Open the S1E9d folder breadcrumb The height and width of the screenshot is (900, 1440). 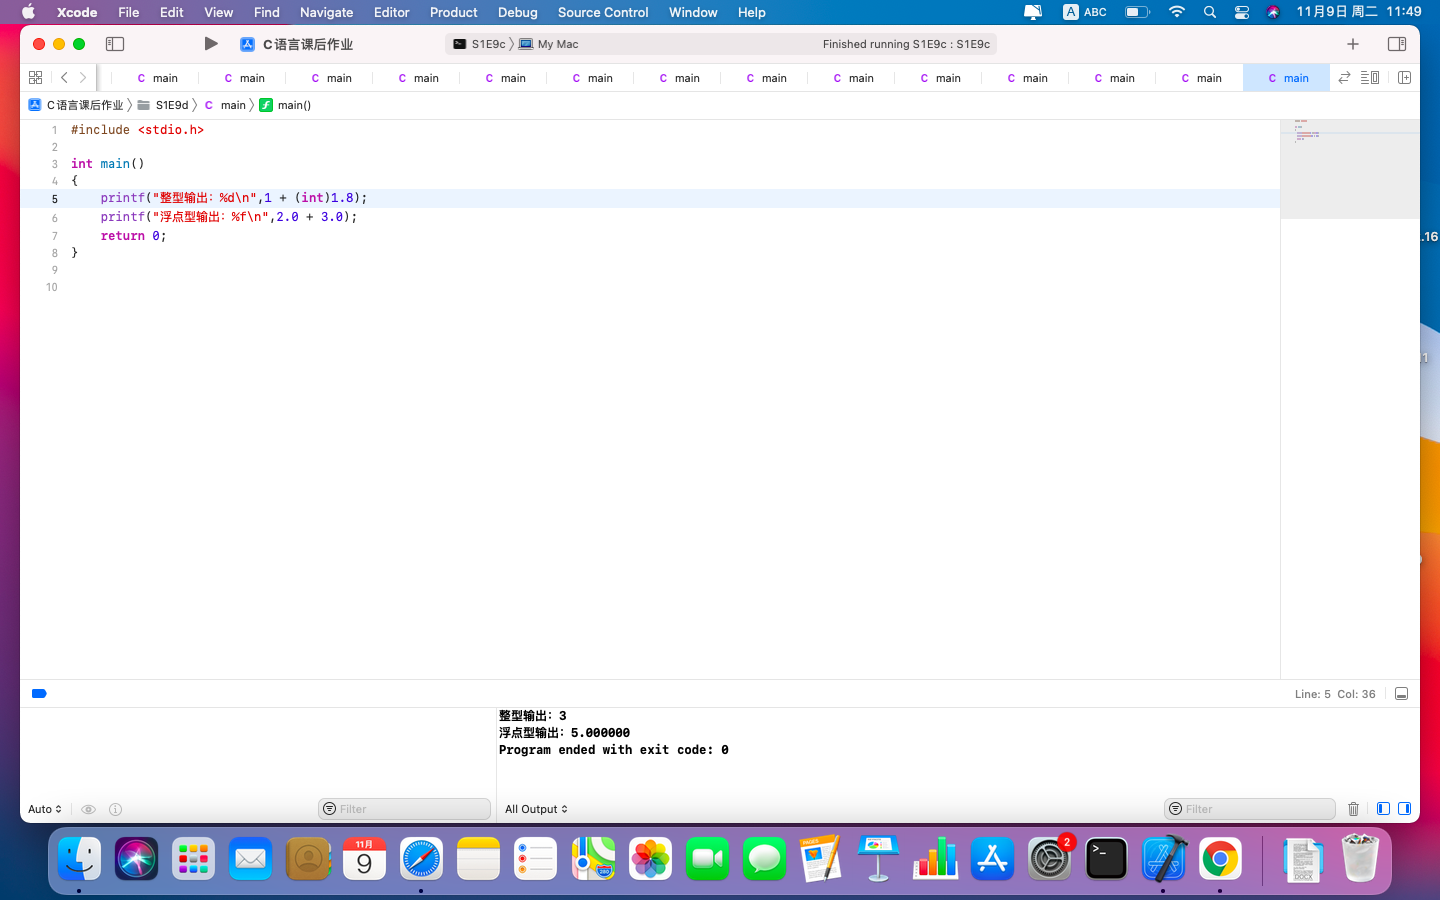click(x=163, y=105)
